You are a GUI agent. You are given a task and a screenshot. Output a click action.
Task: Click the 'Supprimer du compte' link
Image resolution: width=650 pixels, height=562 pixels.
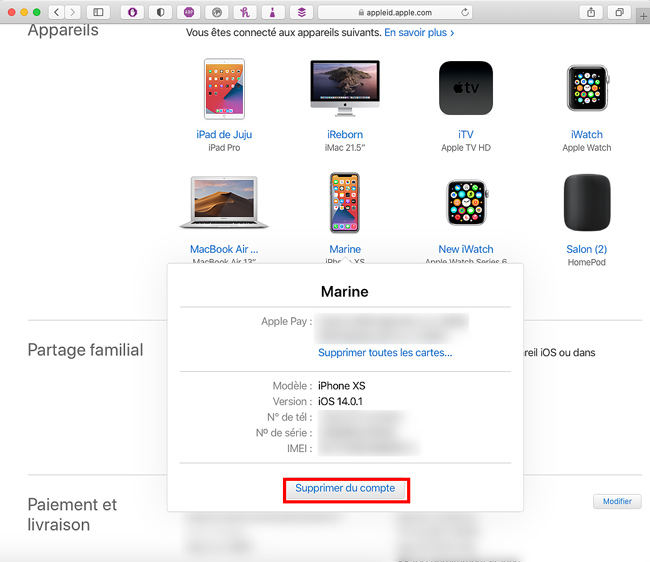(x=345, y=488)
